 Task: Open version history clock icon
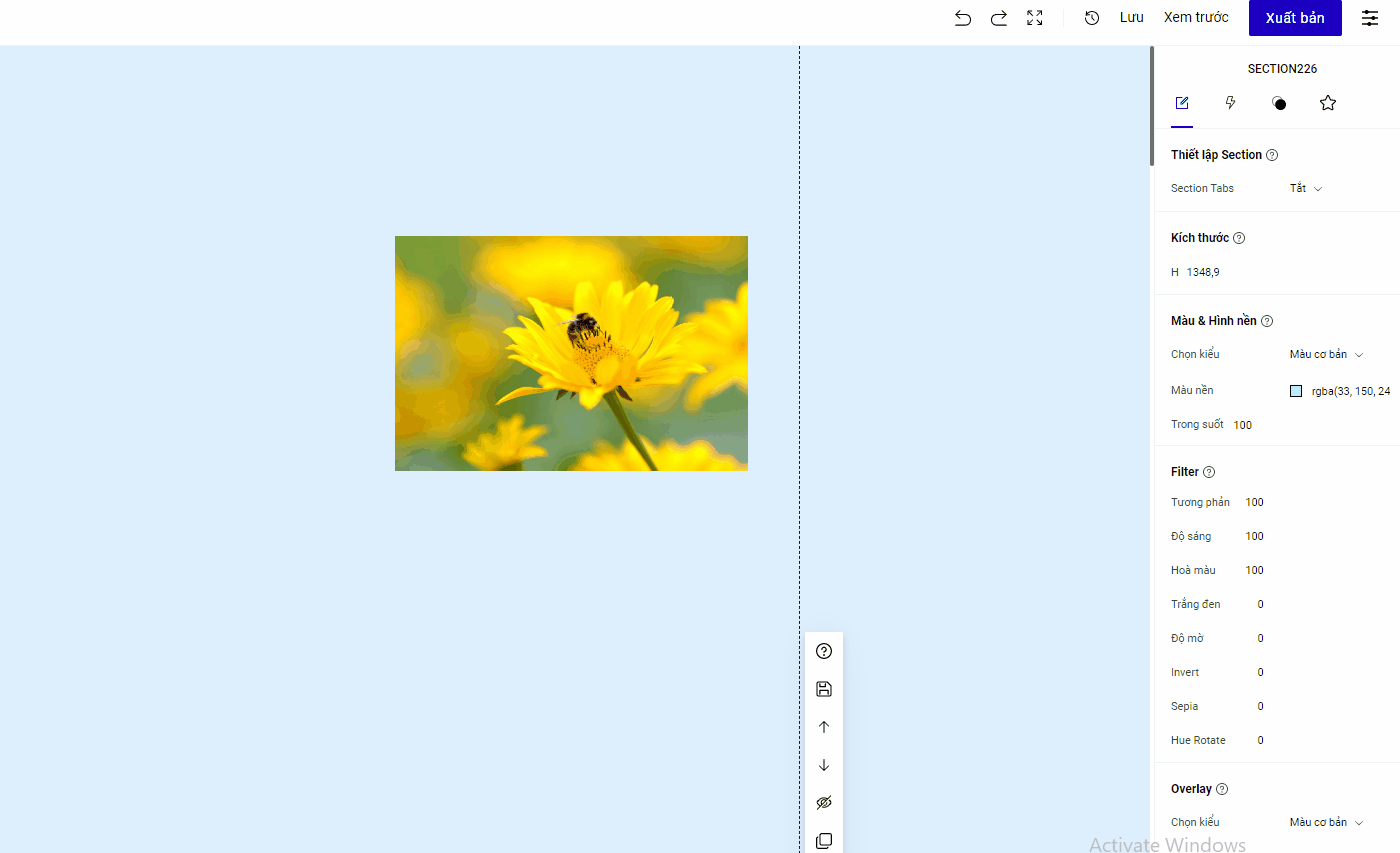(1092, 18)
